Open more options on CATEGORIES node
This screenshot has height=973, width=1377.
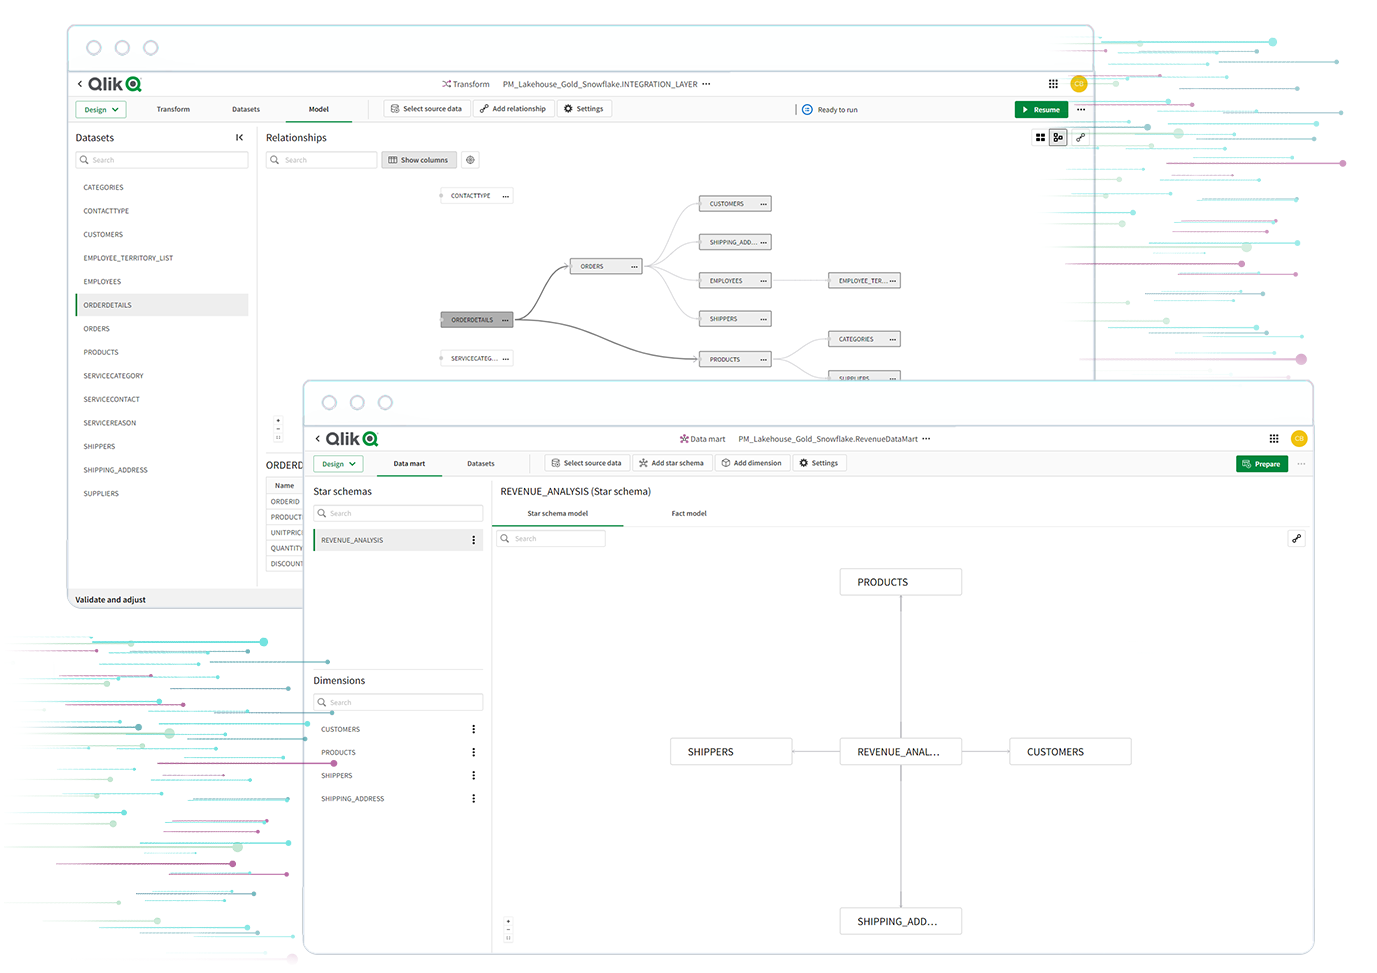892,340
